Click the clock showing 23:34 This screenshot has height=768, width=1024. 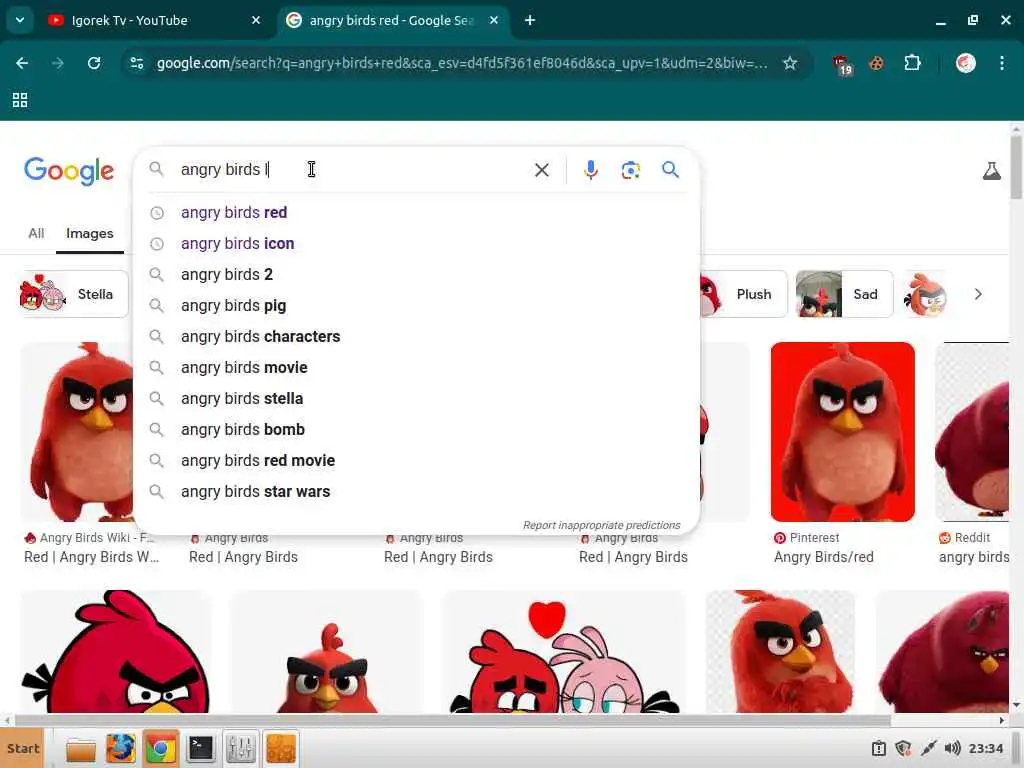pos(985,748)
